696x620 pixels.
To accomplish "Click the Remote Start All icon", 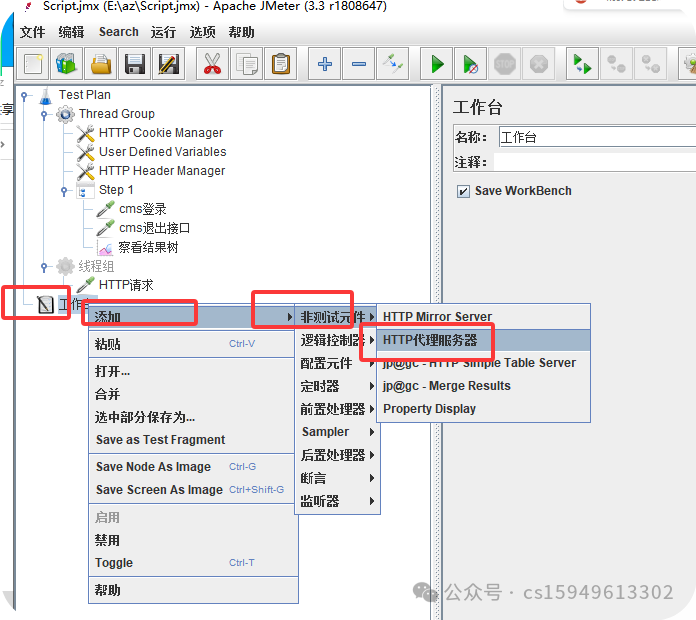I will click(x=582, y=64).
